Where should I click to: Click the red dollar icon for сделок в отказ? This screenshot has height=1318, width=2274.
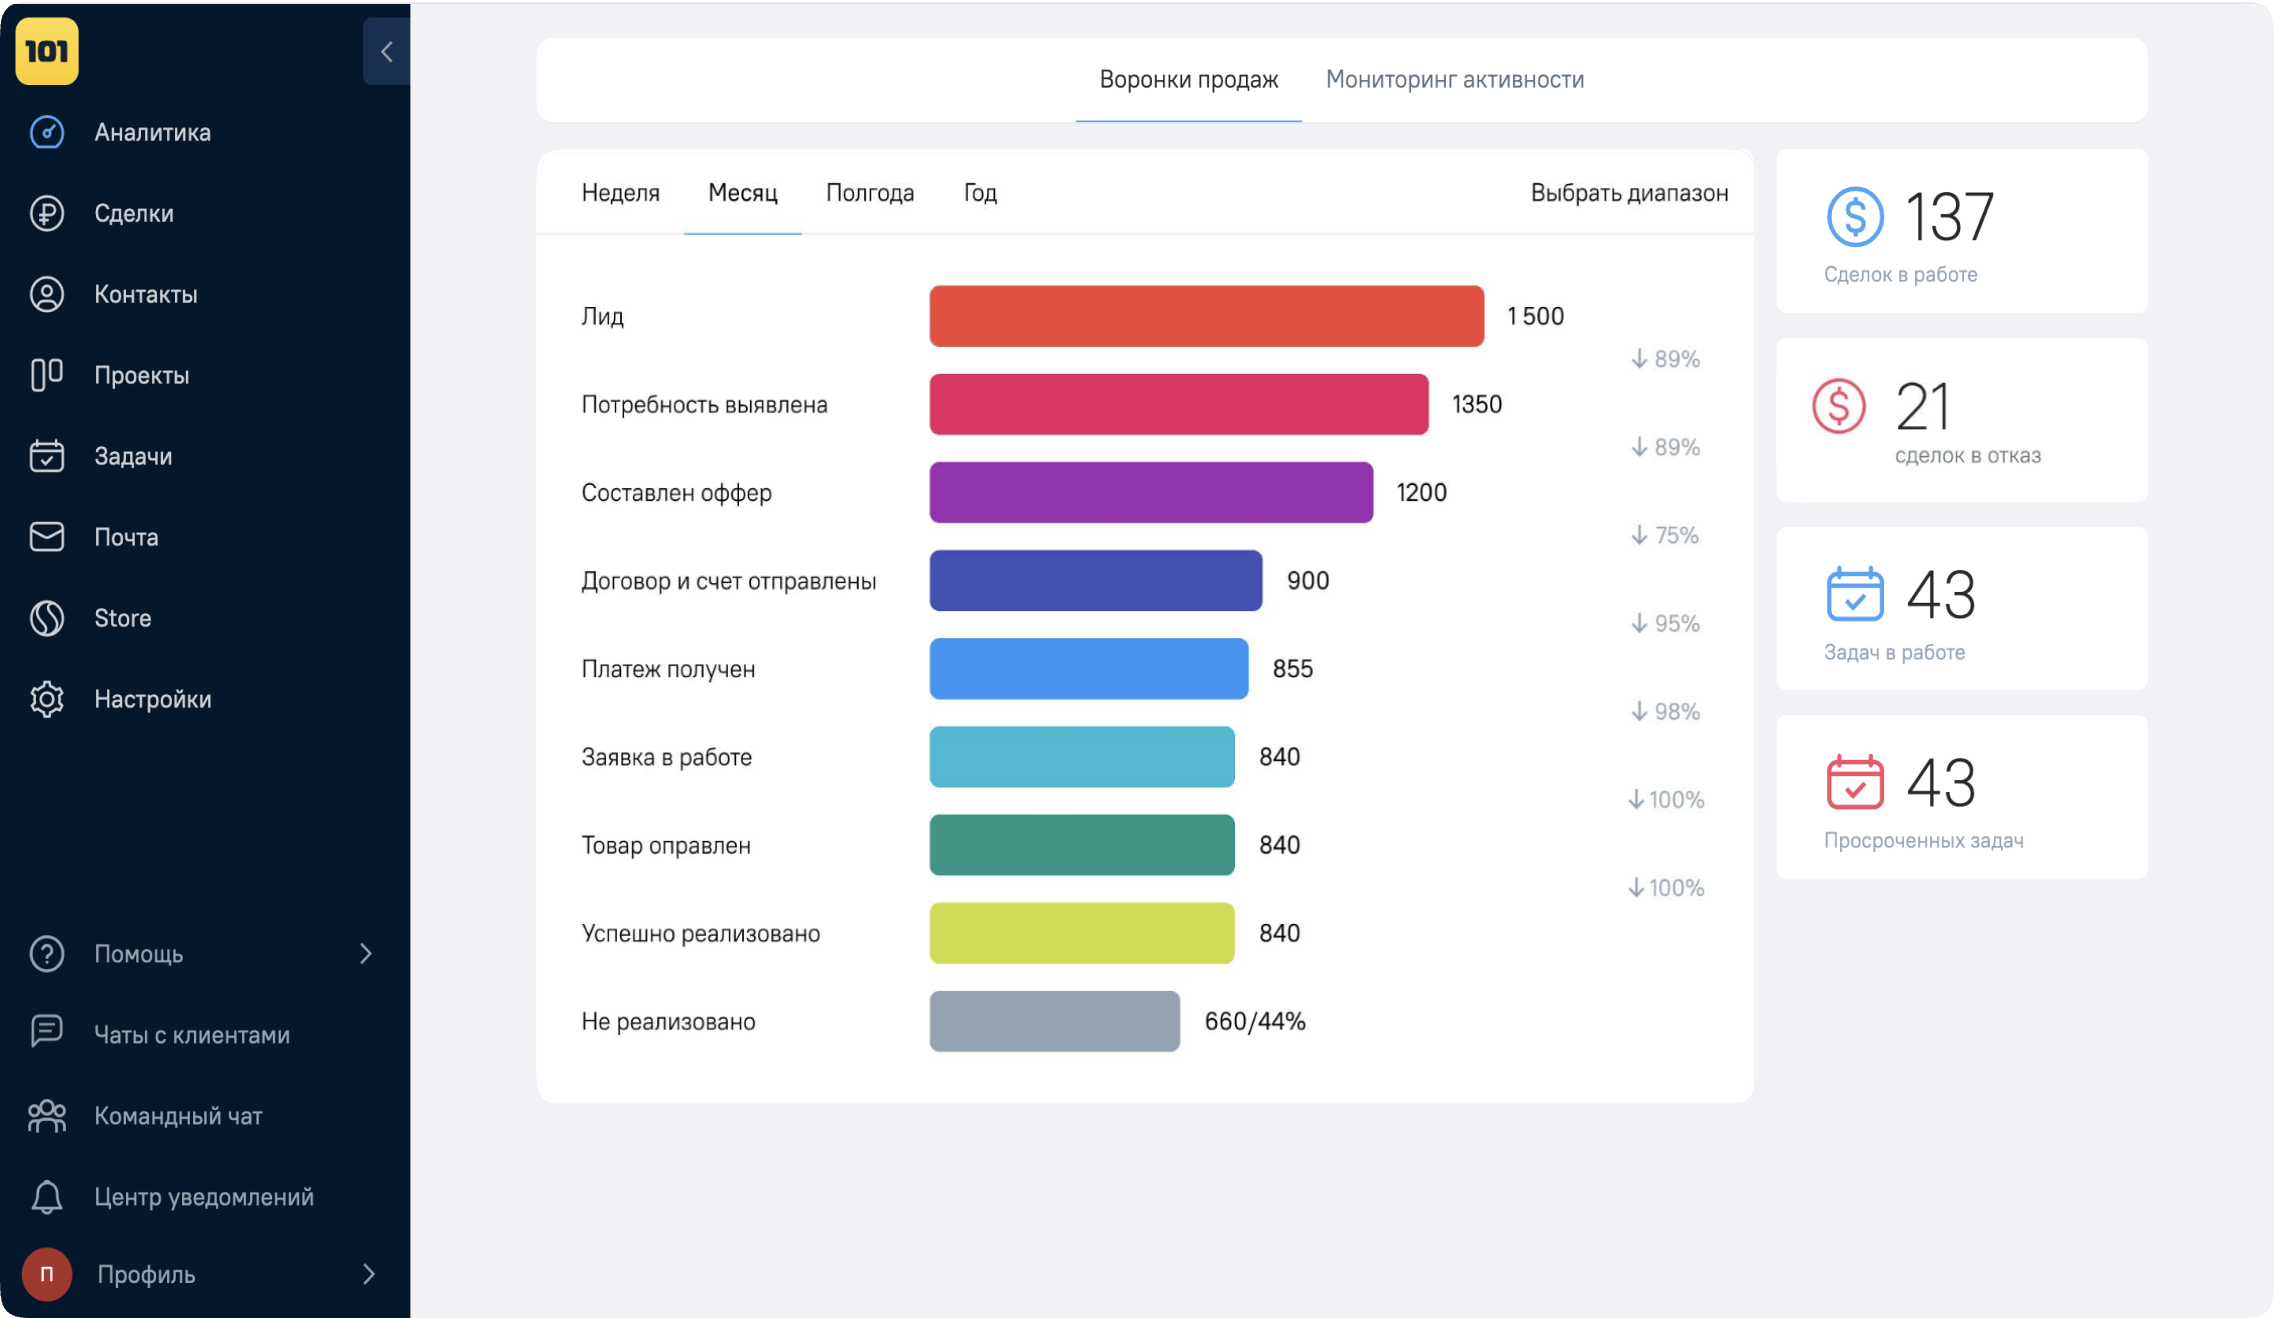point(1839,406)
